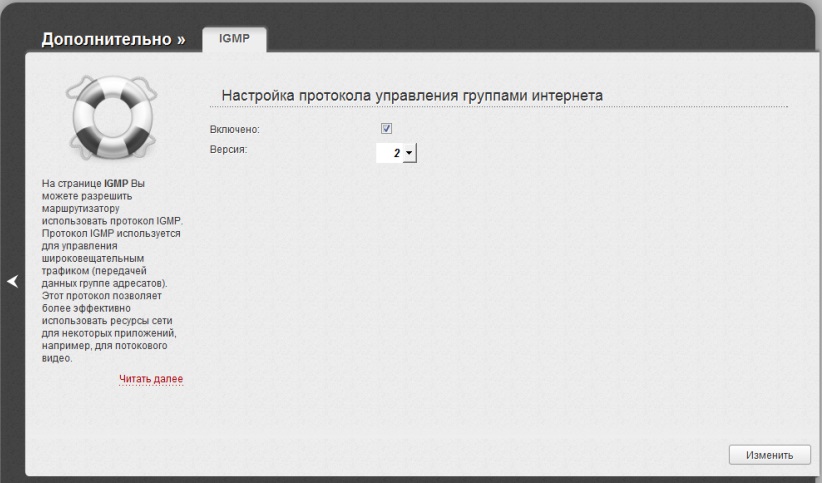Open the Версия dropdown arrow
The width and height of the screenshot is (823, 483).
coord(409,153)
